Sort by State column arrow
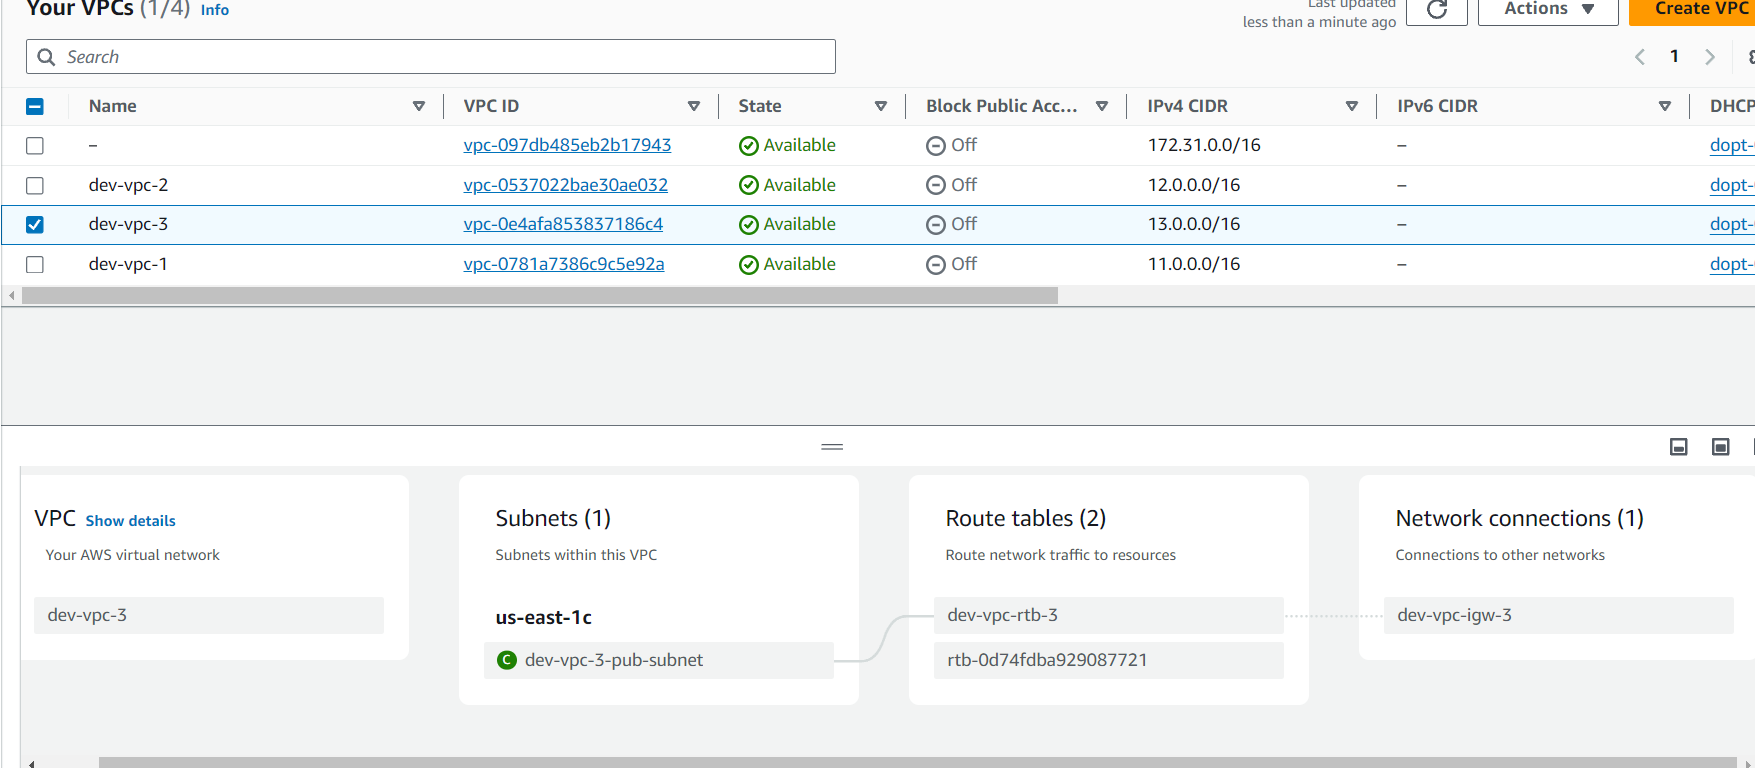 [881, 106]
